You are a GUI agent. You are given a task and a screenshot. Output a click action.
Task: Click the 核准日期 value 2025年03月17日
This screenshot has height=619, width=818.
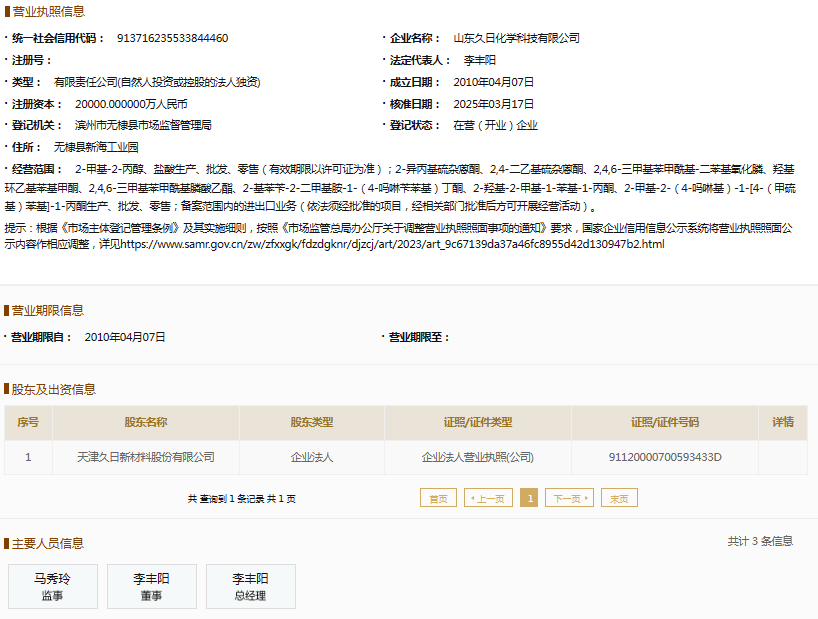pos(494,104)
